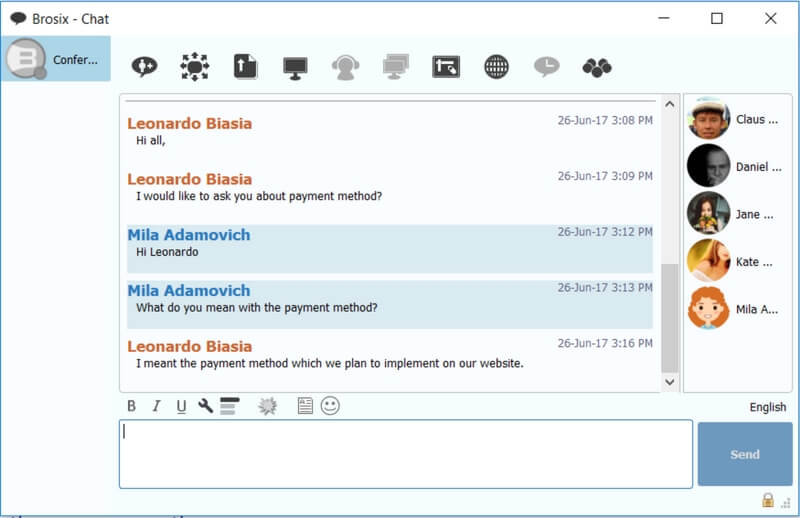
Task: Click the padlock encryption icon
Action: (x=768, y=500)
